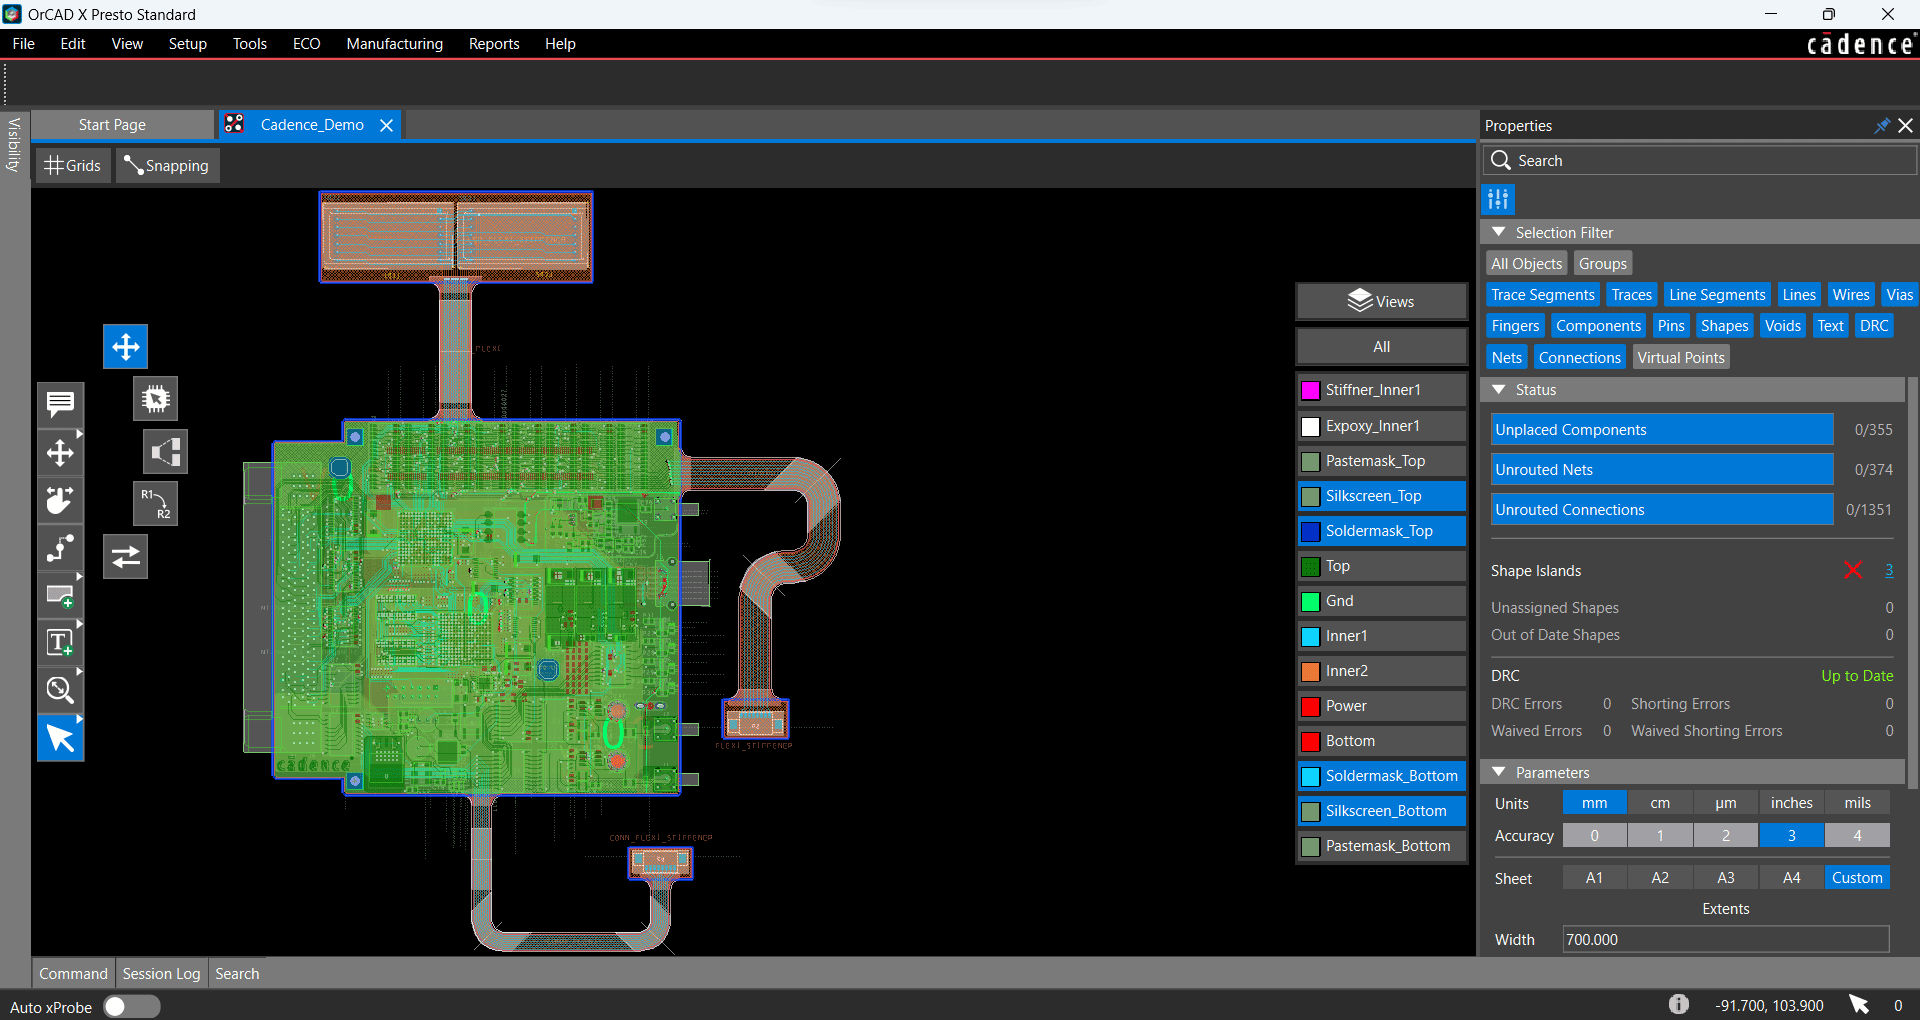This screenshot has height=1020, width=1920.
Task: Click the zoom magnifier tool
Action: (x=60, y=690)
